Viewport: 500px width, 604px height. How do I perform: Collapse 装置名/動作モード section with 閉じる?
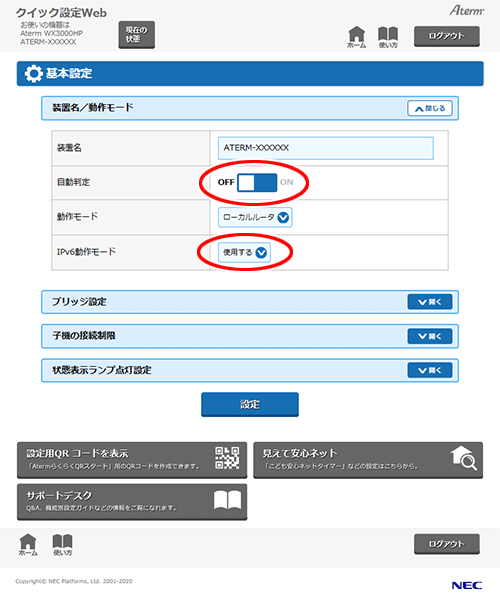(430, 108)
